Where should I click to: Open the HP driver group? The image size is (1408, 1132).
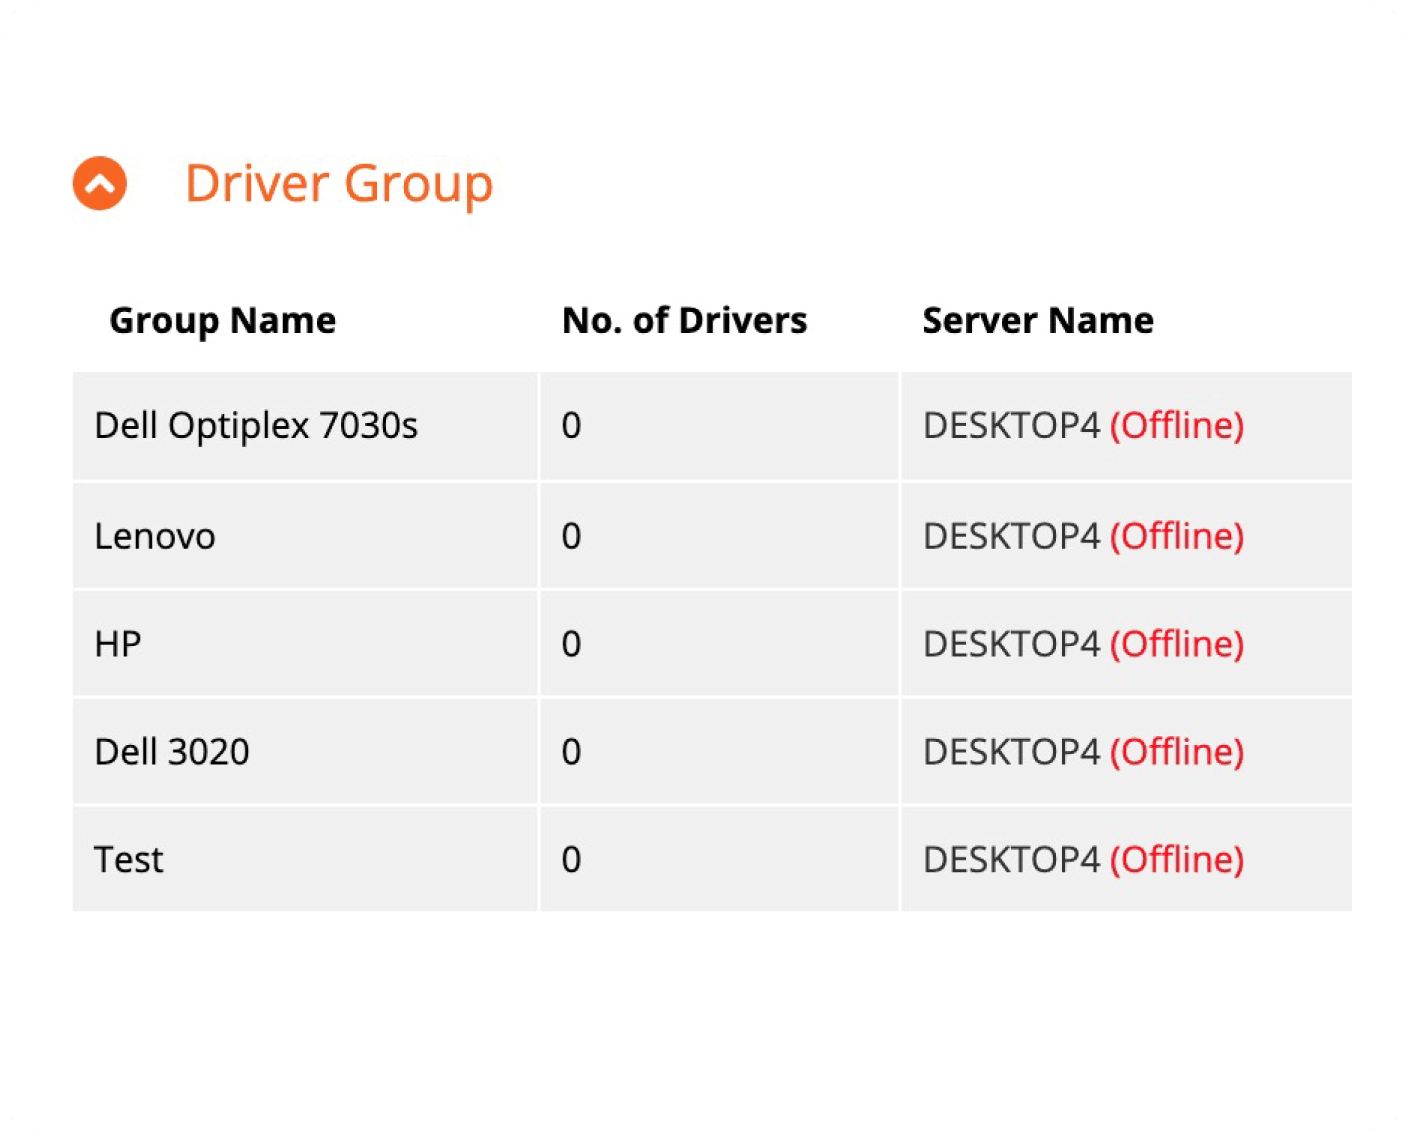[118, 645]
